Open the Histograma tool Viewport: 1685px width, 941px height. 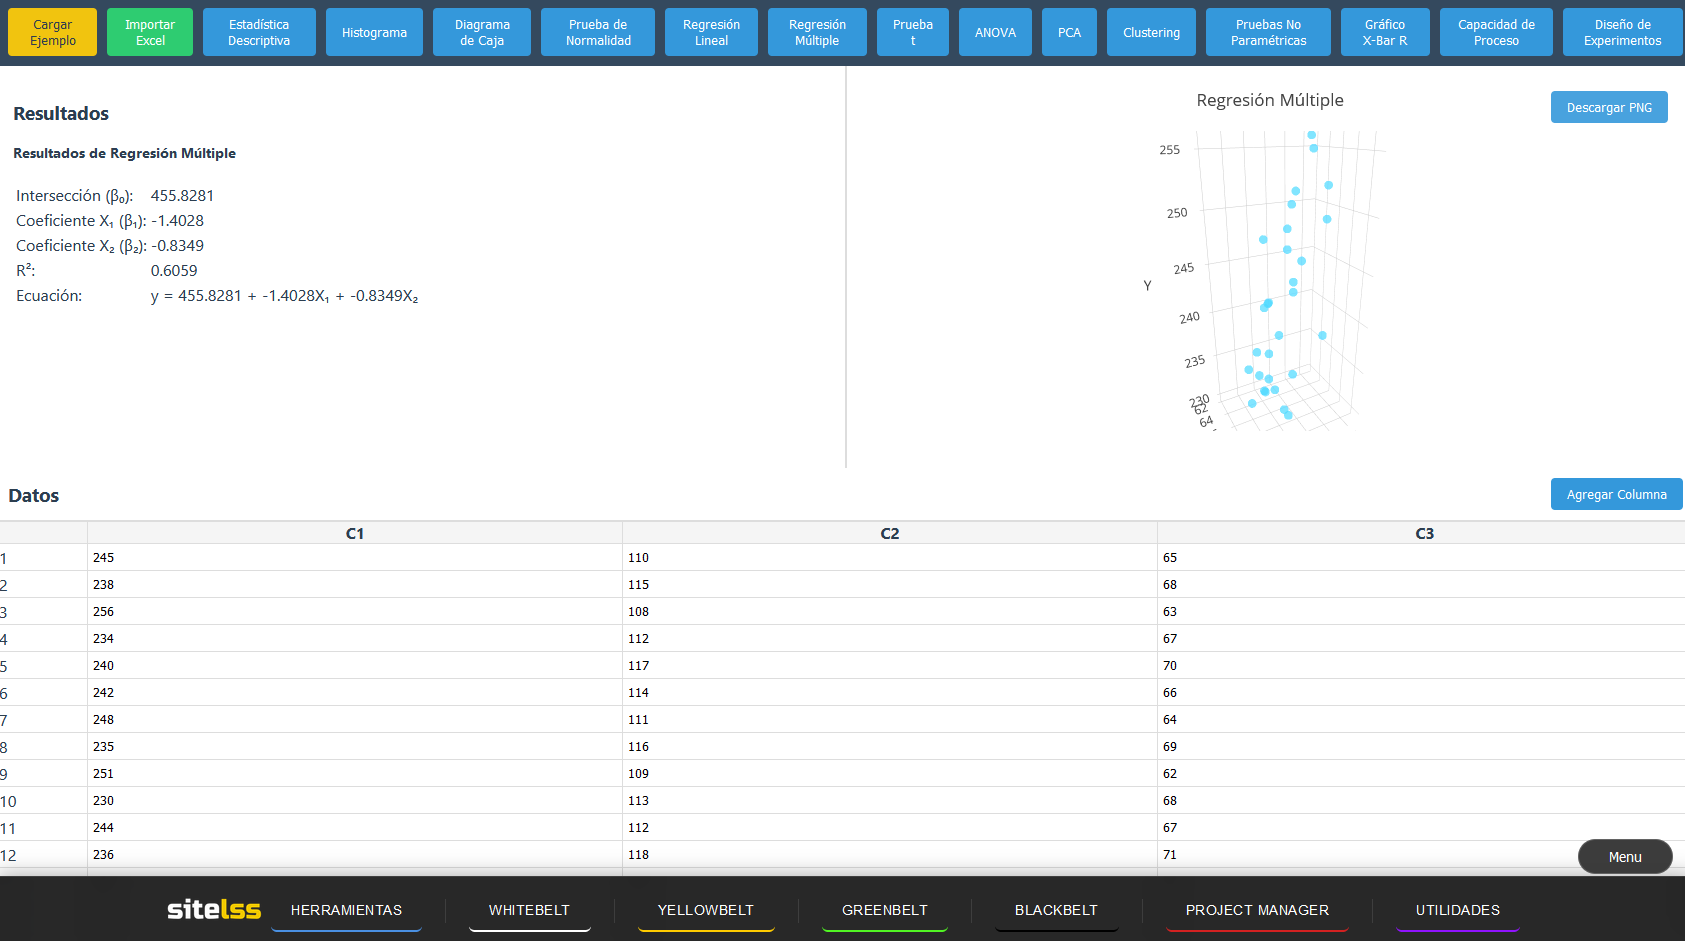click(x=374, y=32)
